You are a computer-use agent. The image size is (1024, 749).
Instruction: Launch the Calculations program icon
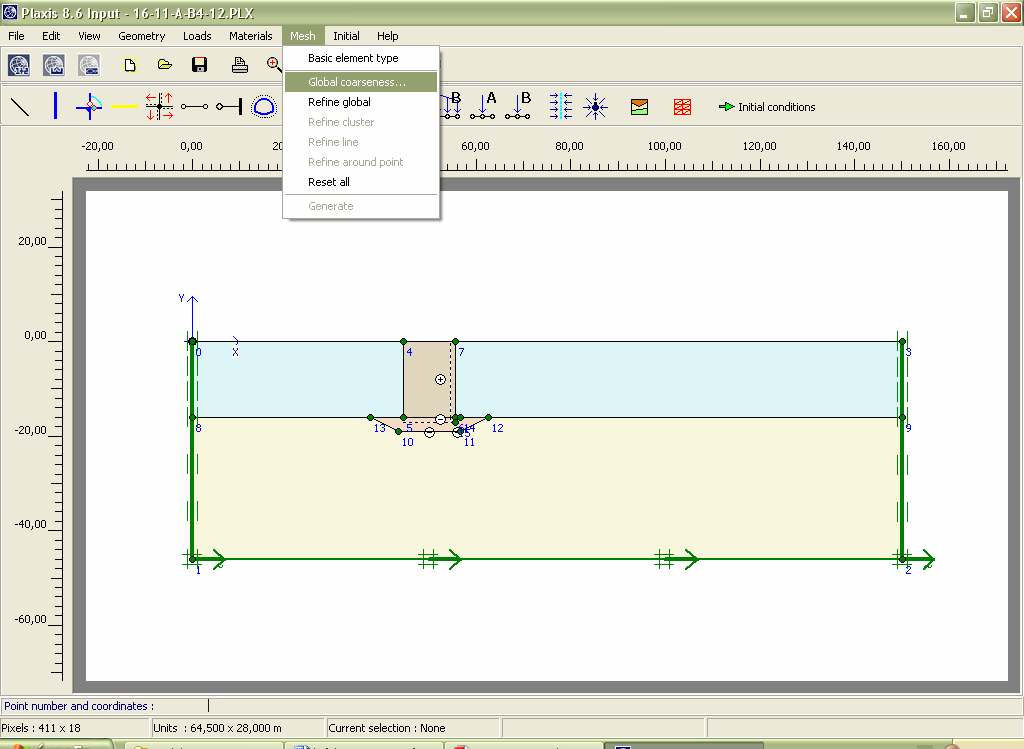[54, 65]
